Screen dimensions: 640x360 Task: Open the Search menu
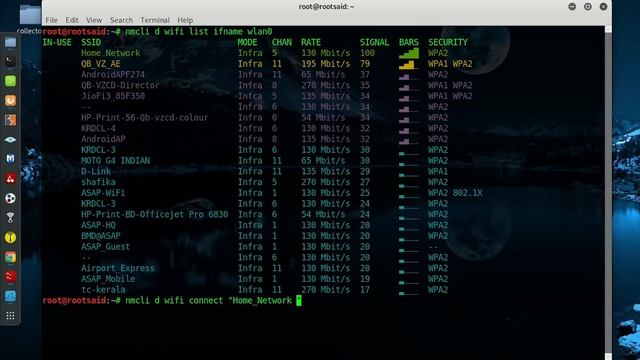point(121,20)
